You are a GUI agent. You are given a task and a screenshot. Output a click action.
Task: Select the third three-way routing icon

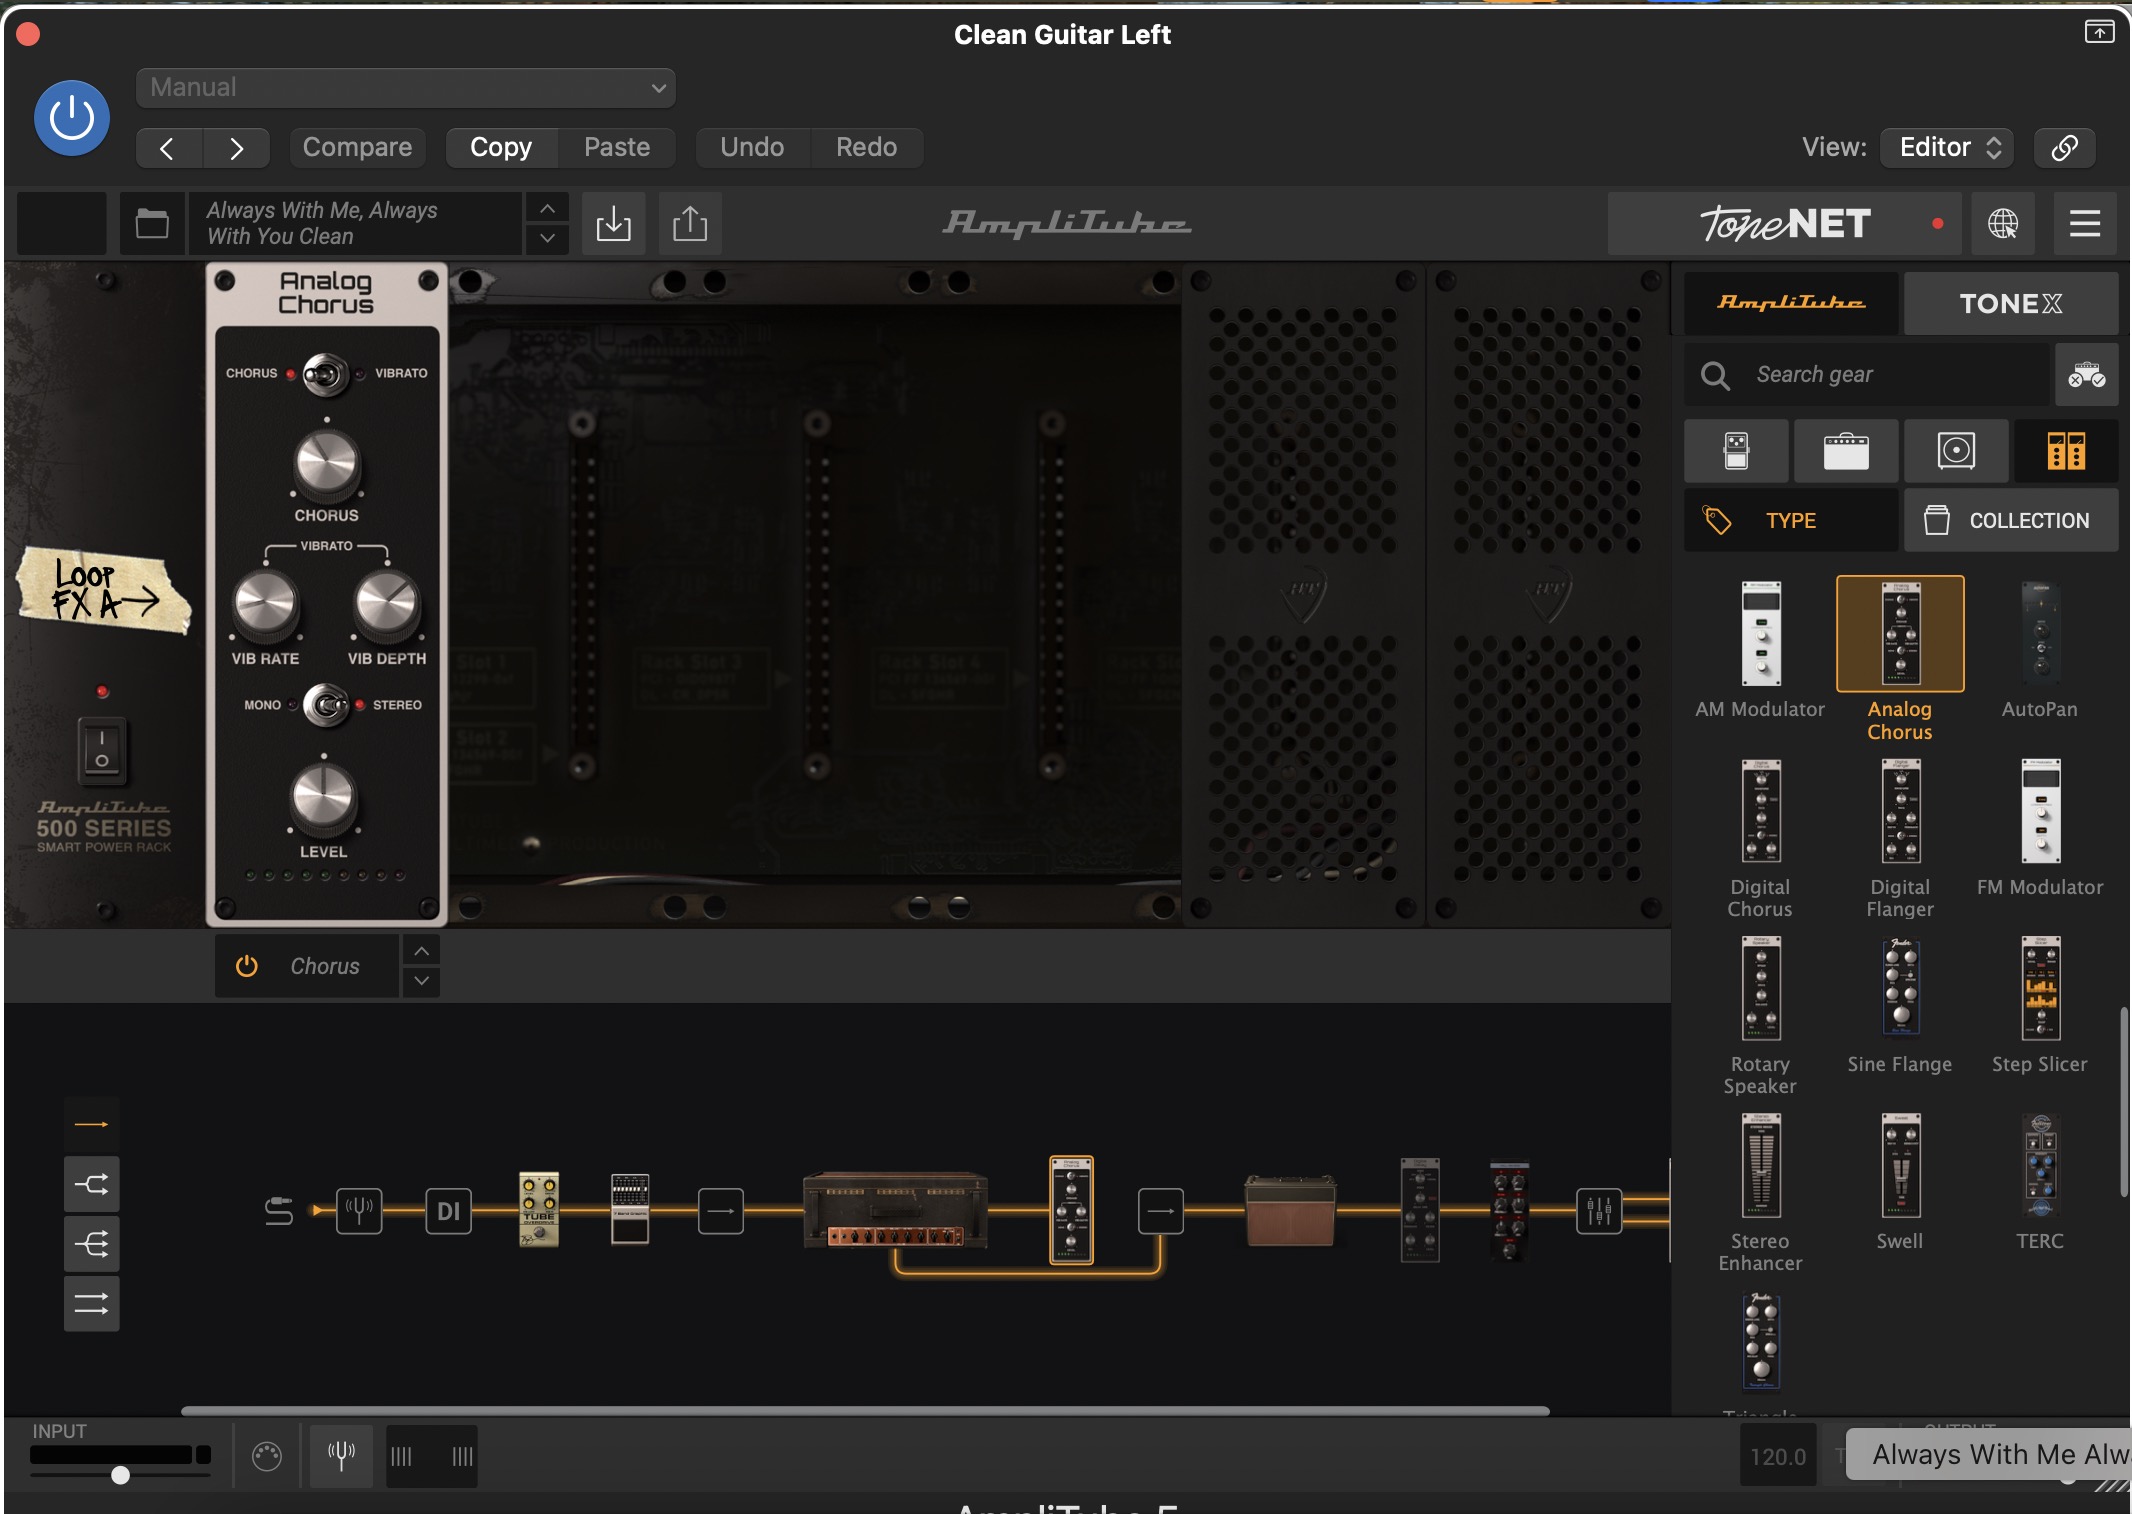click(x=91, y=1245)
